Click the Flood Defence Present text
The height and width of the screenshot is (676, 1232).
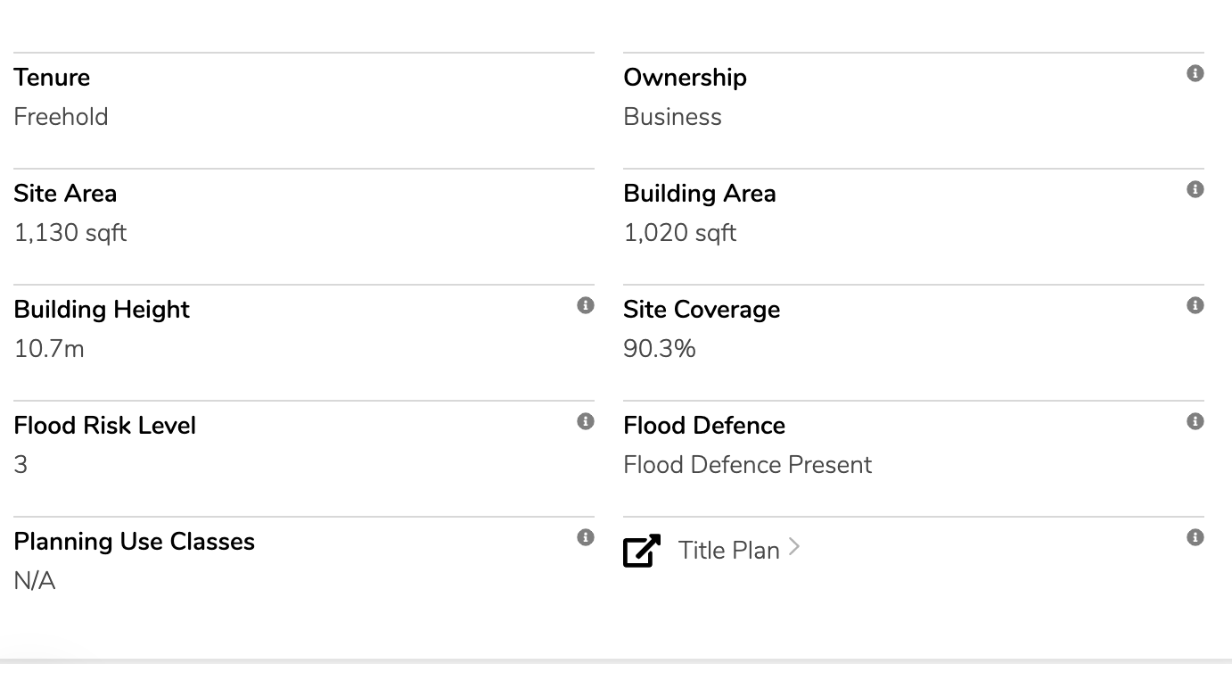(747, 465)
